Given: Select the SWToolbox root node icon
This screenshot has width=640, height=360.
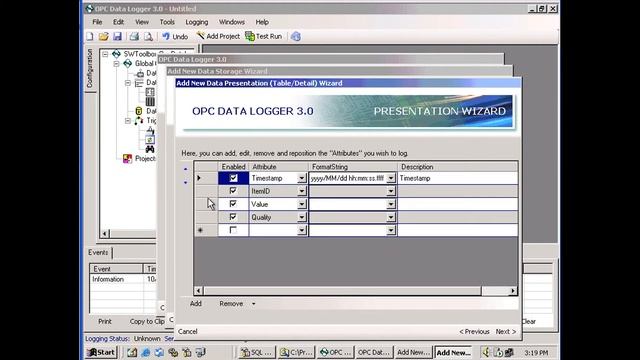Looking at the screenshot, I should coord(116,53).
